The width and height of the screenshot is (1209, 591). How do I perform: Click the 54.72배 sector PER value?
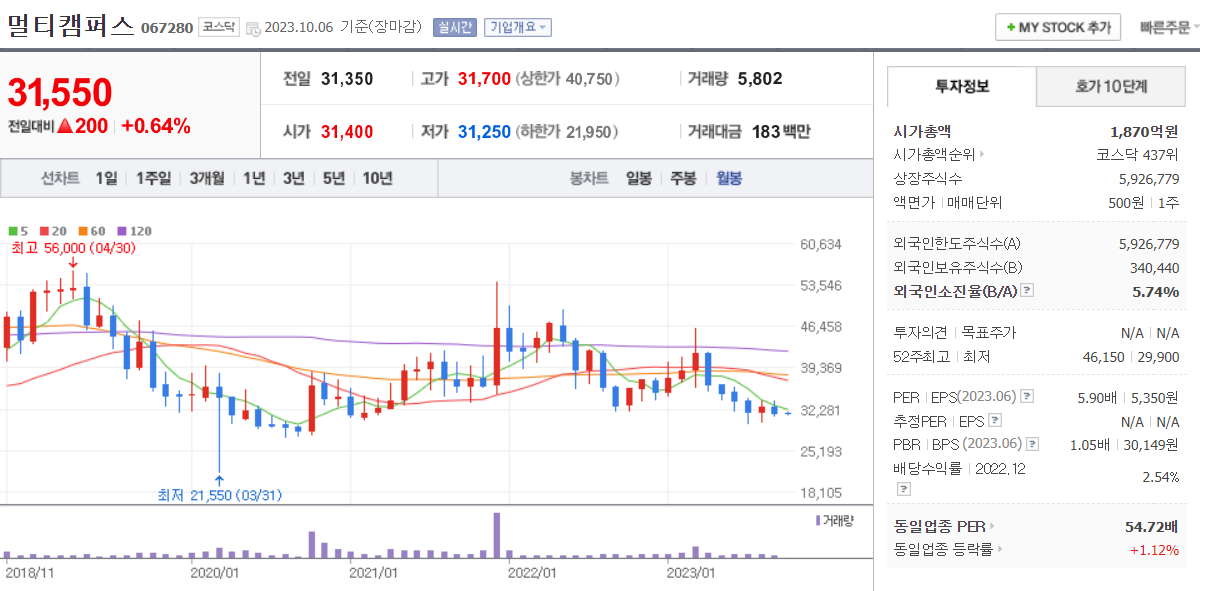pyautogui.click(x=1152, y=526)
